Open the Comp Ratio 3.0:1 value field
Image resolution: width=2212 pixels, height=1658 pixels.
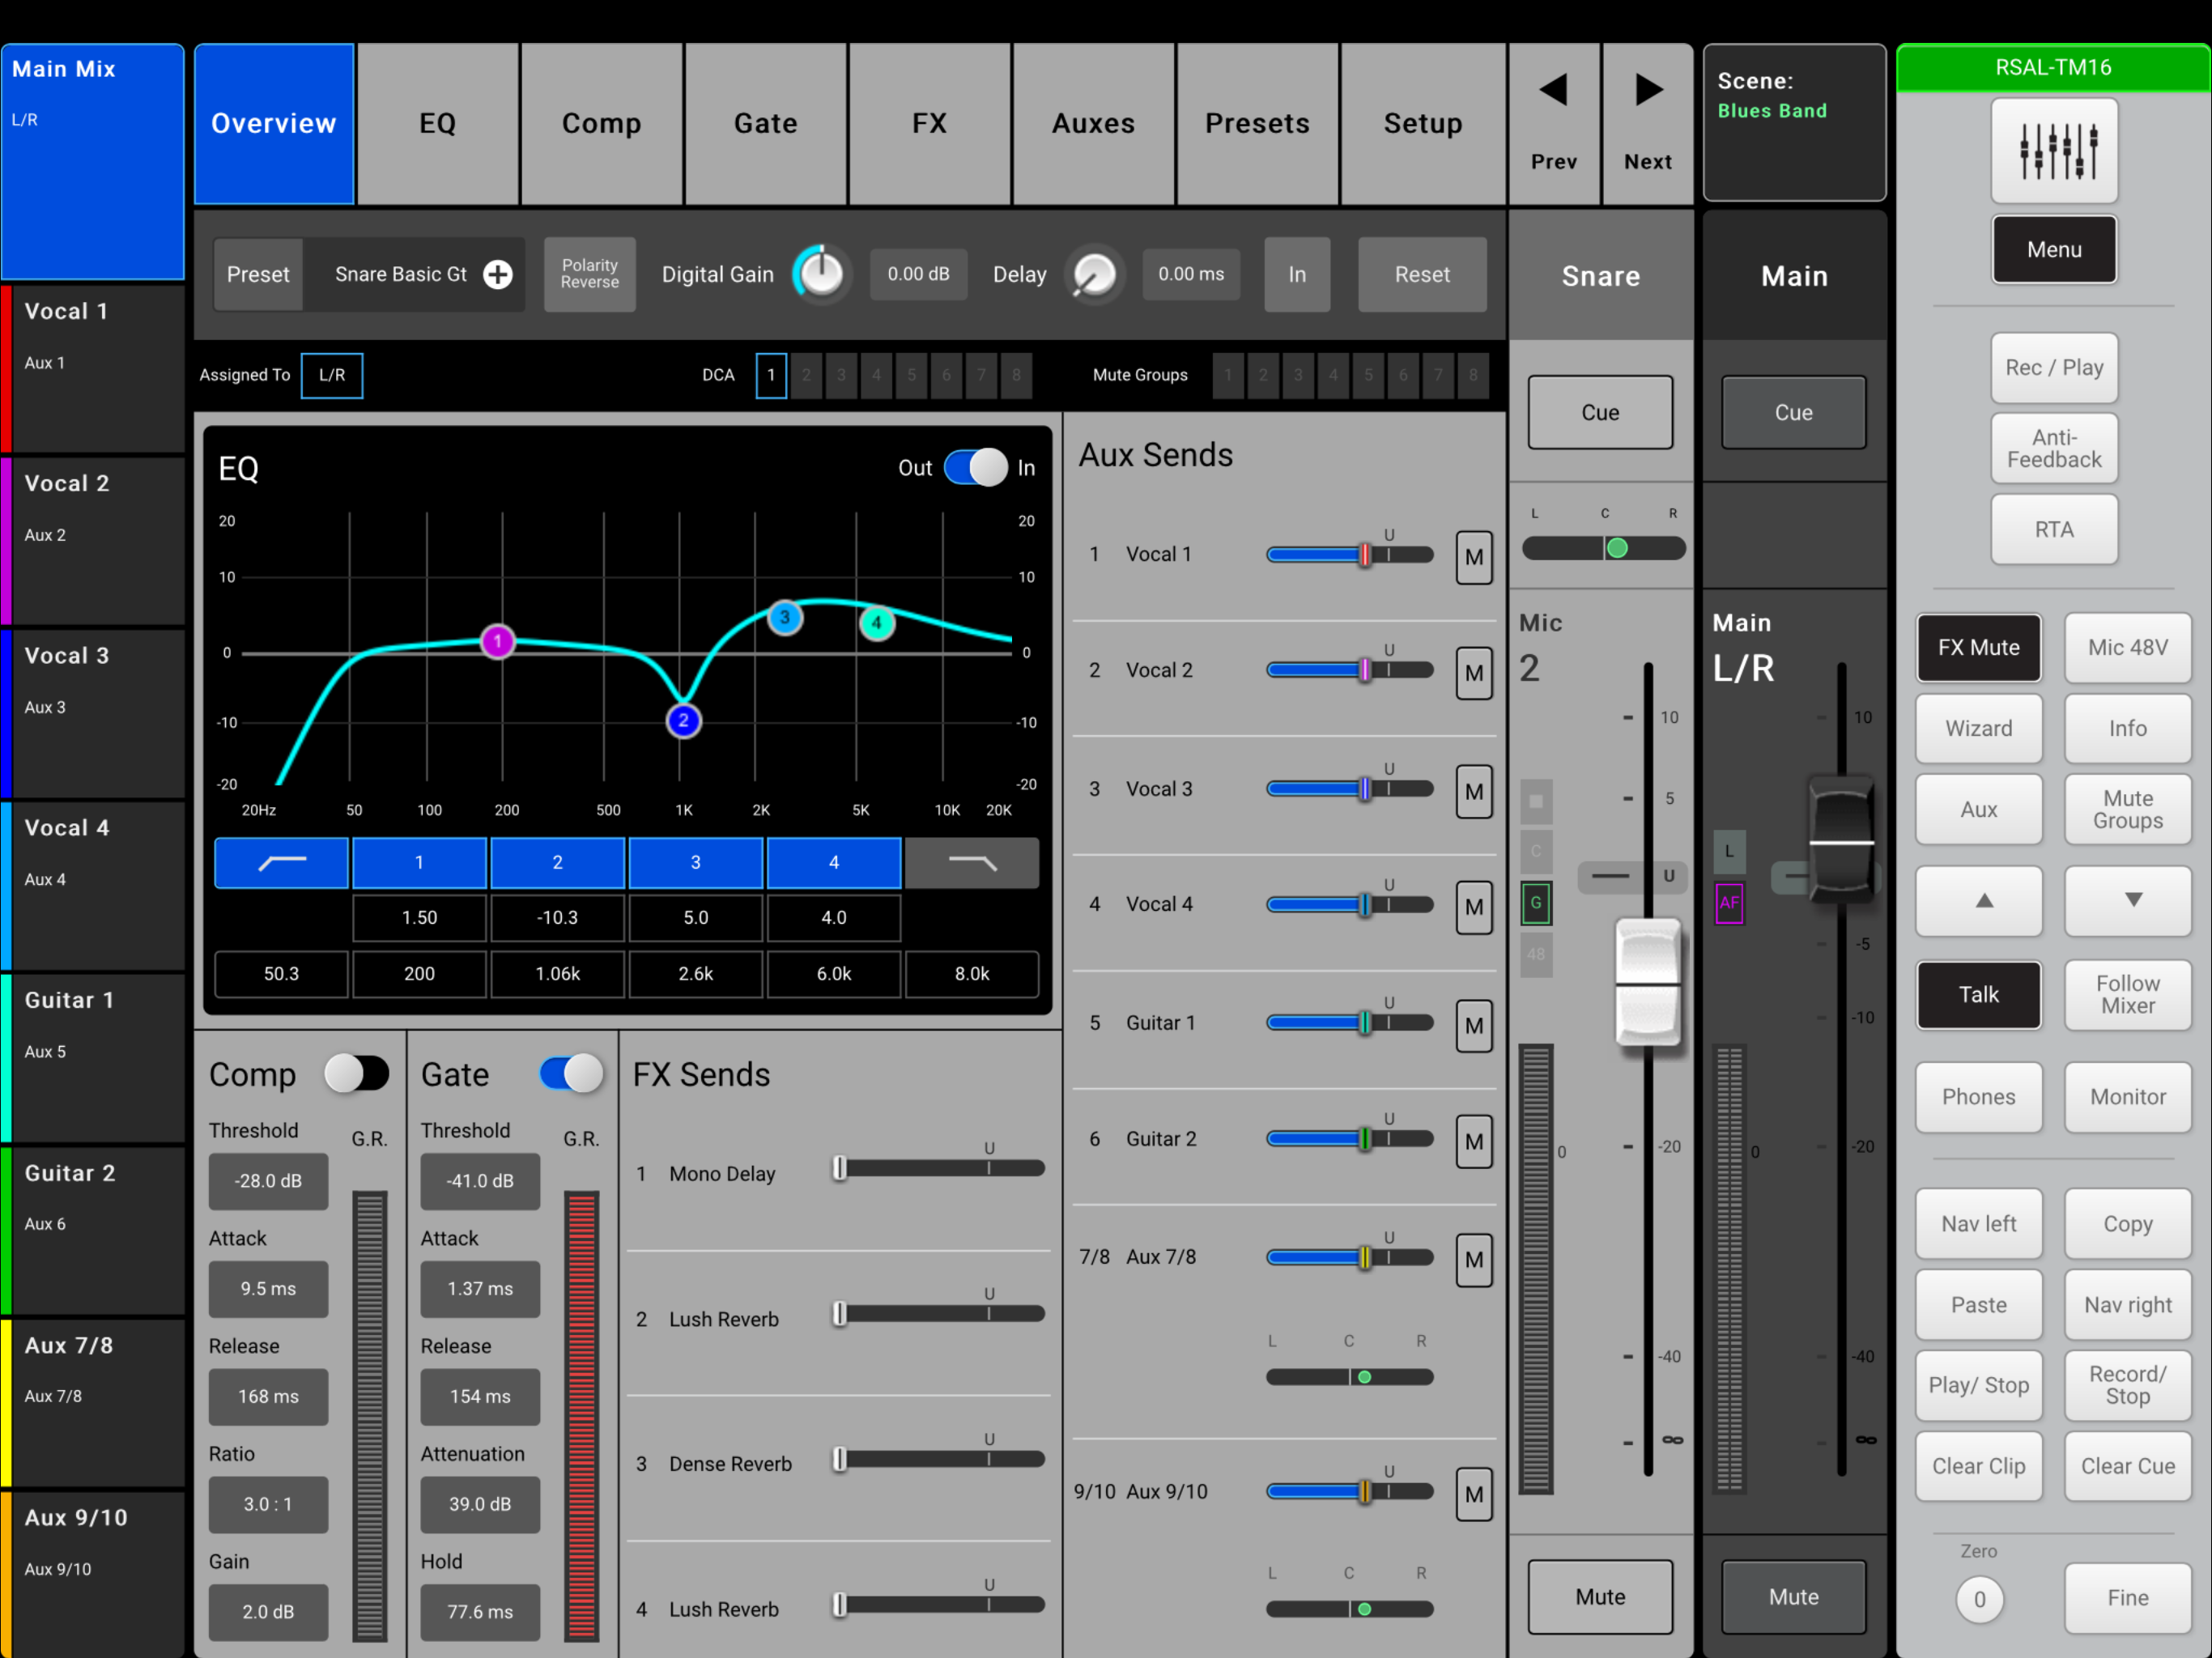(x=268, y=1504)
